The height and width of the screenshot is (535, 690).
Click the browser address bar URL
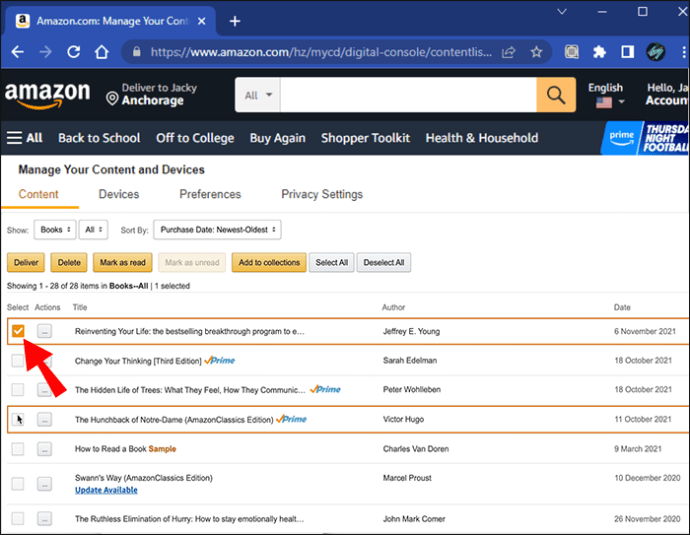pos(321,52)
